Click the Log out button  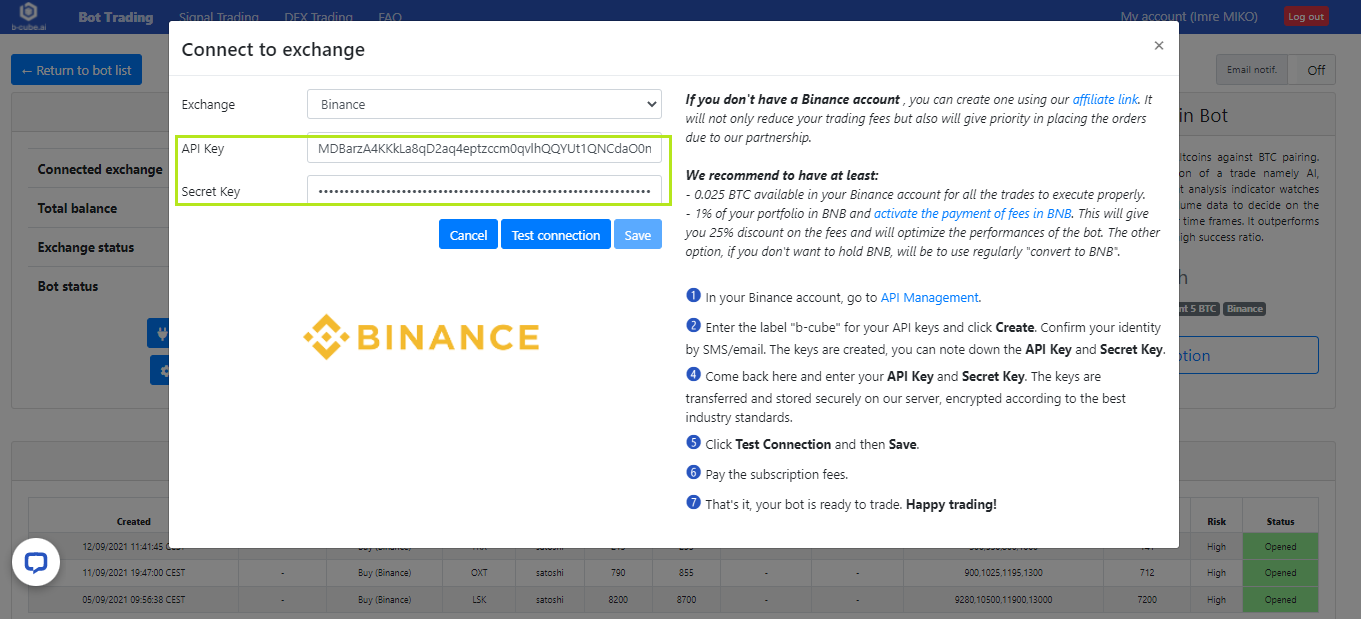coord(1306,16)
